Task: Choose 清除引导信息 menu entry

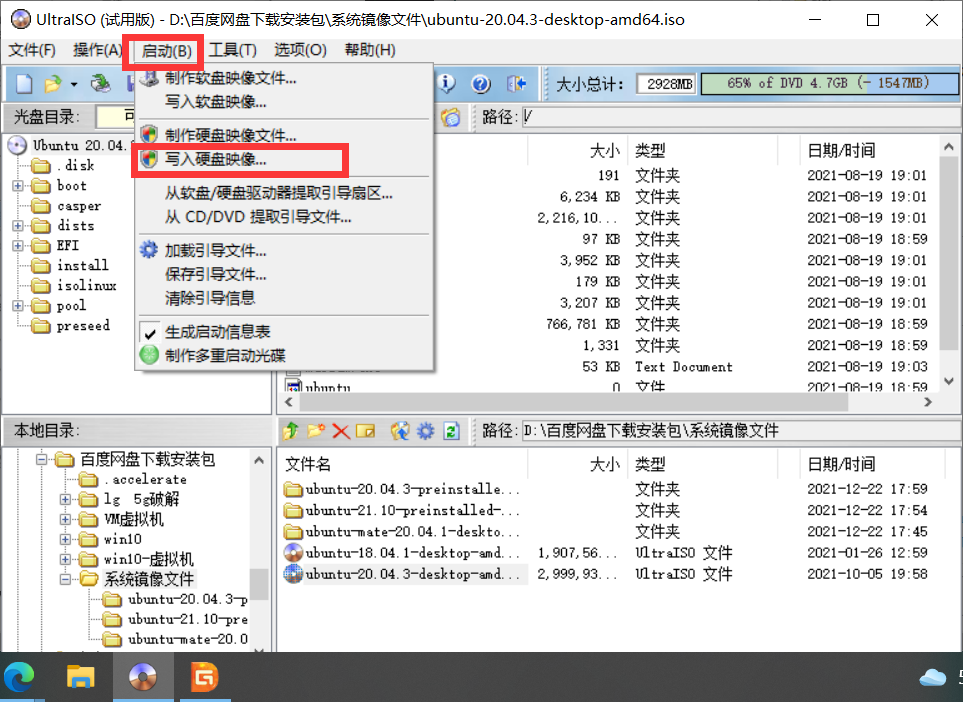Action: (284, 298)
